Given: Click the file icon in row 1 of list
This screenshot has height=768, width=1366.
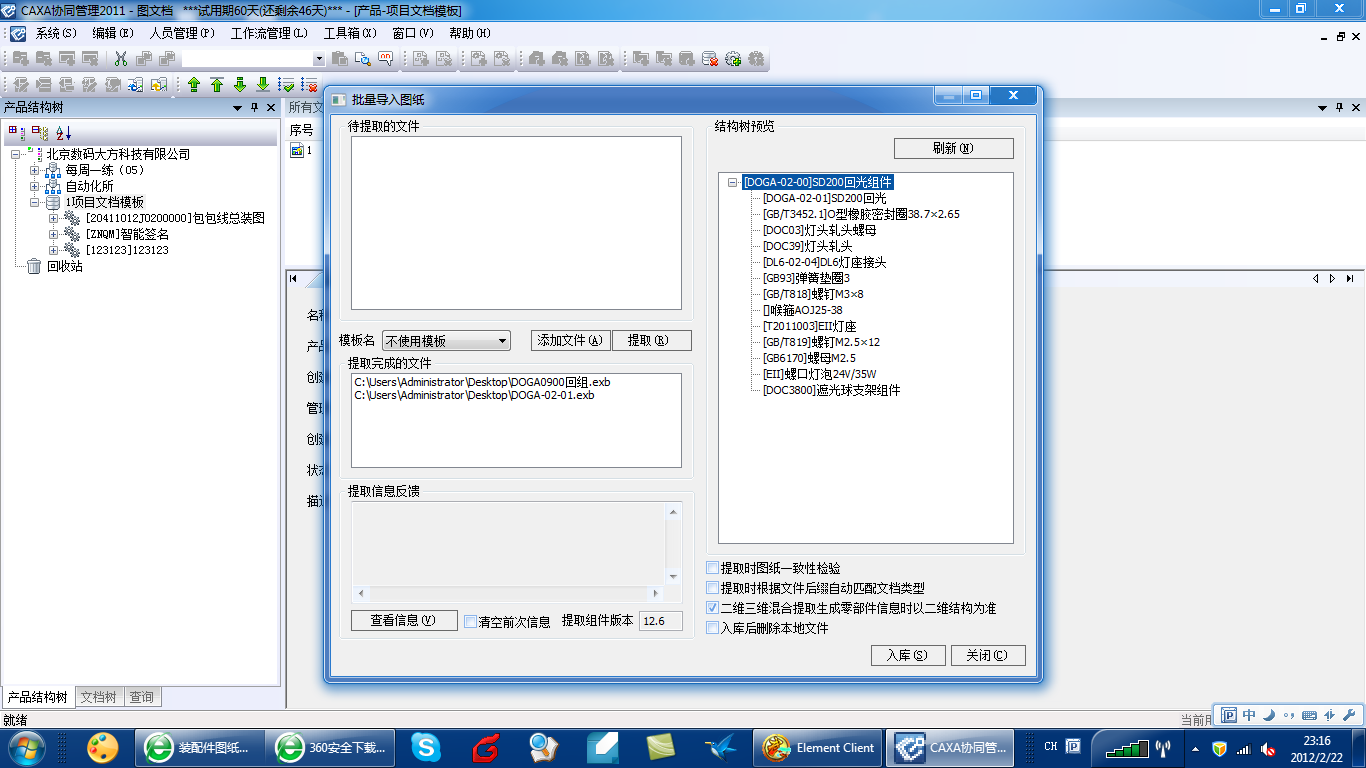Looking at the screenshot, I should pos(297,150).
